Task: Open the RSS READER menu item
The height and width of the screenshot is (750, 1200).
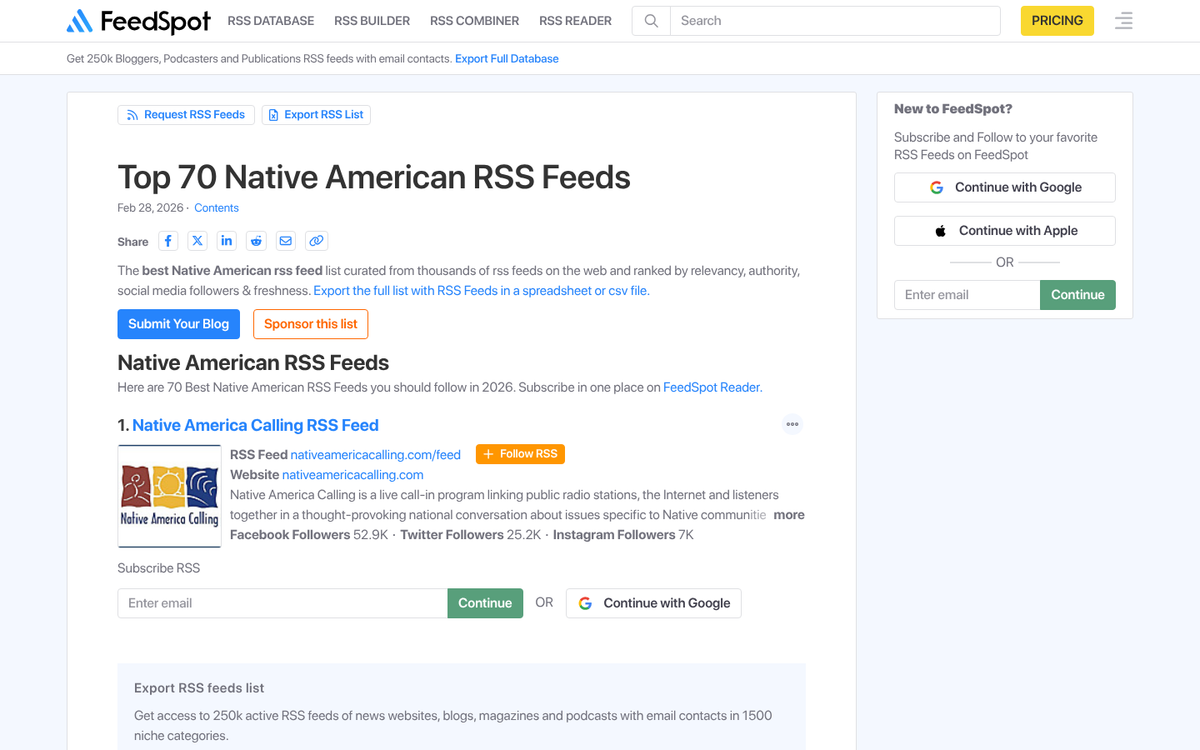Action: point(575,20)
